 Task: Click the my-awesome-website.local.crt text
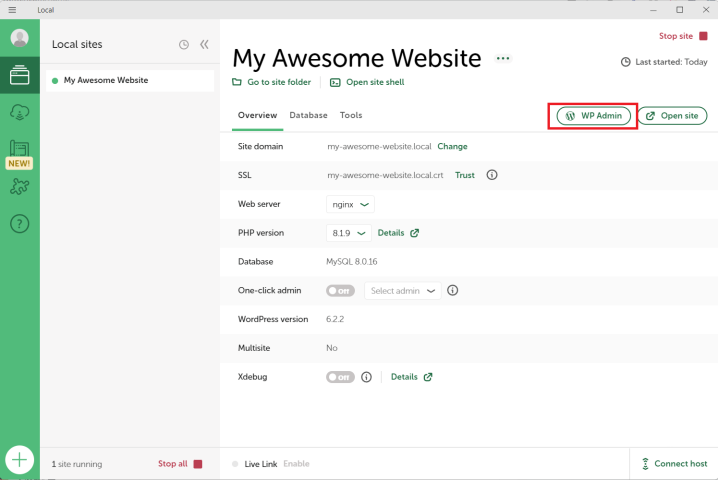pos(385,175)
